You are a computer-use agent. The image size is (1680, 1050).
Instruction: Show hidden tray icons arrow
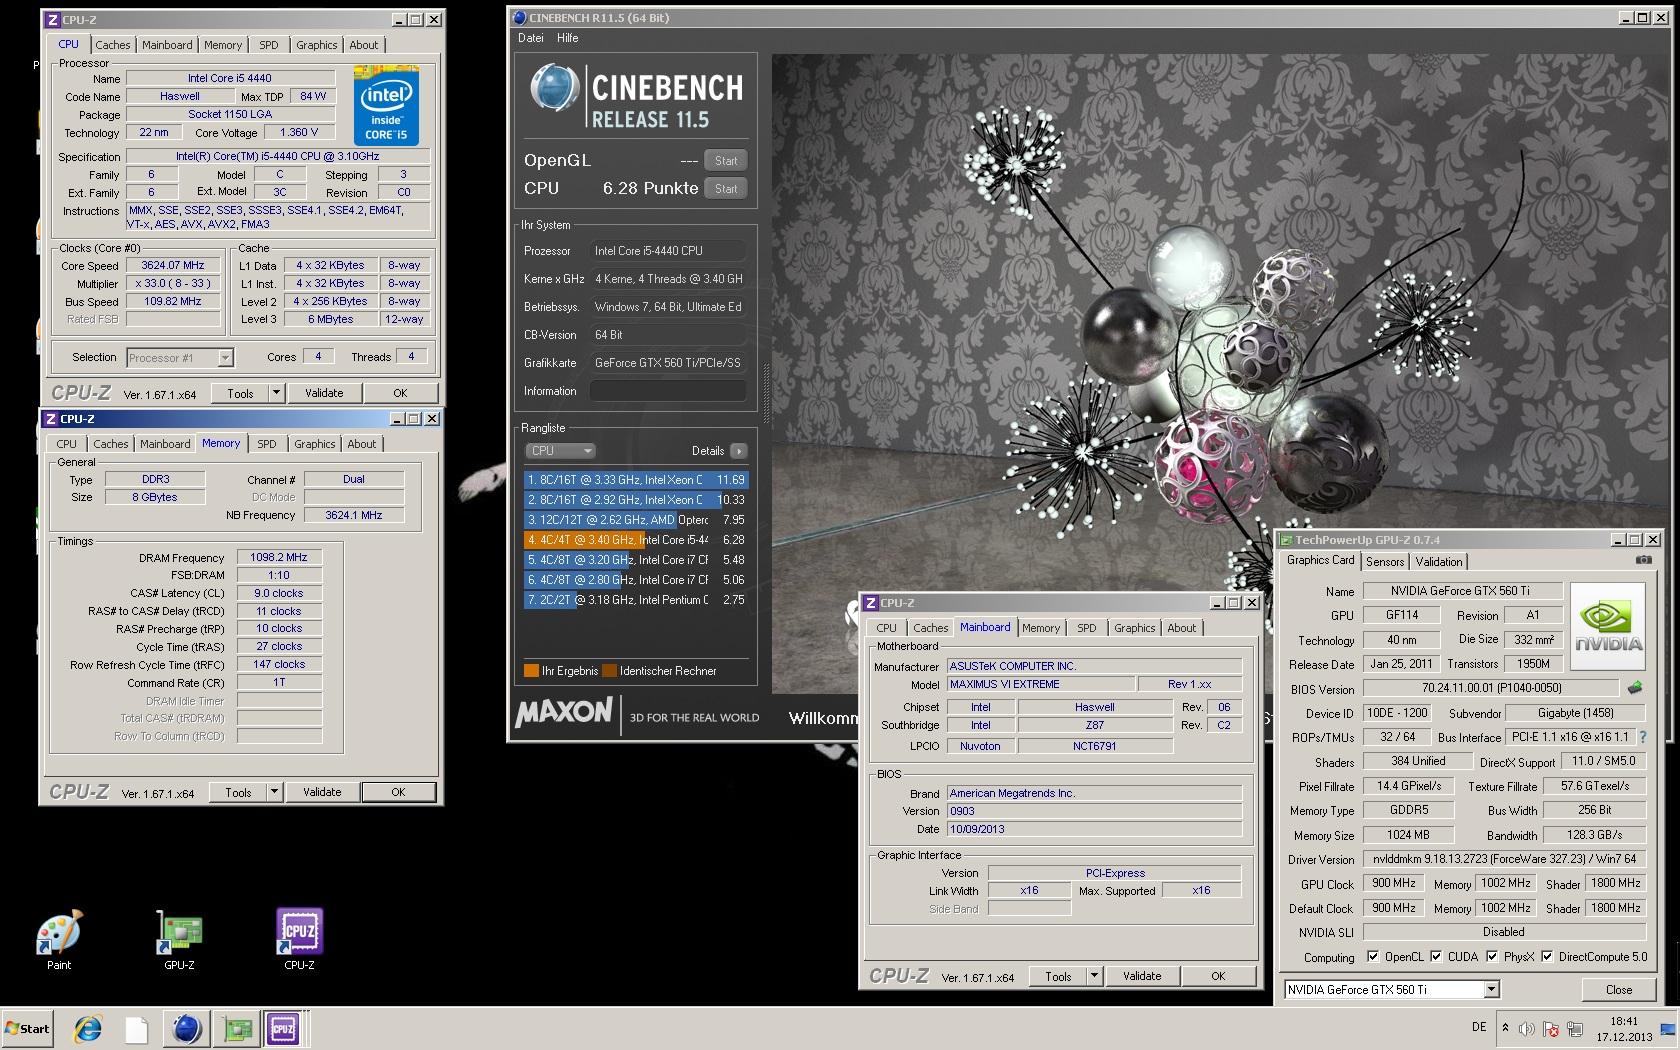point(1505,1028)
